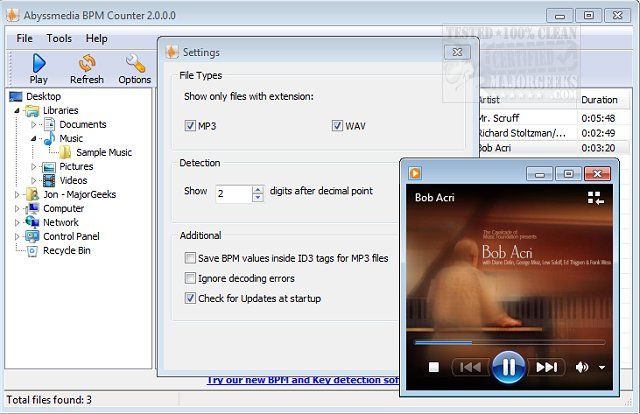
Task: Expand the Jon - MajorGeeks node
Action: tap(17, 195)
